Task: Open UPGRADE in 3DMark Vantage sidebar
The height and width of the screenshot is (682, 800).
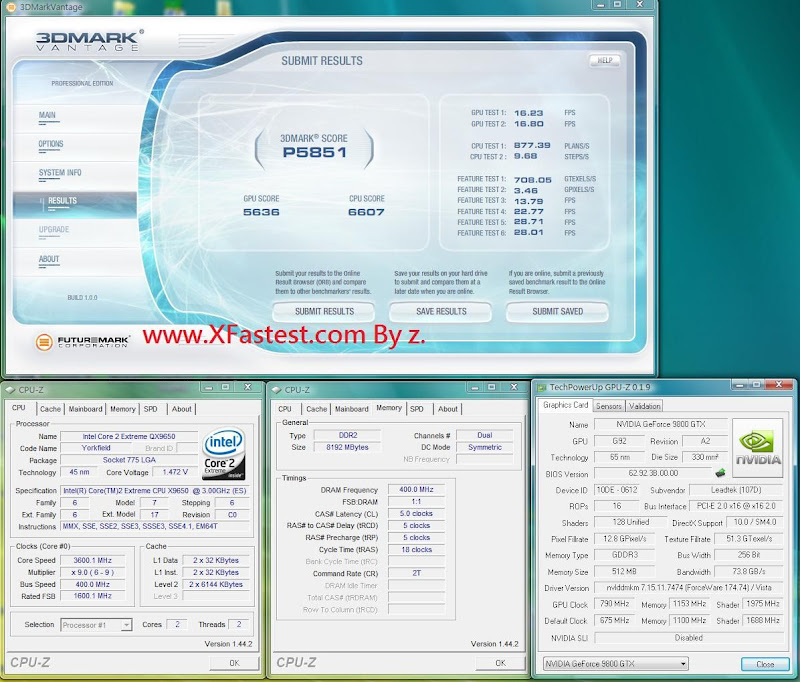Action: [x=54, y=230]
